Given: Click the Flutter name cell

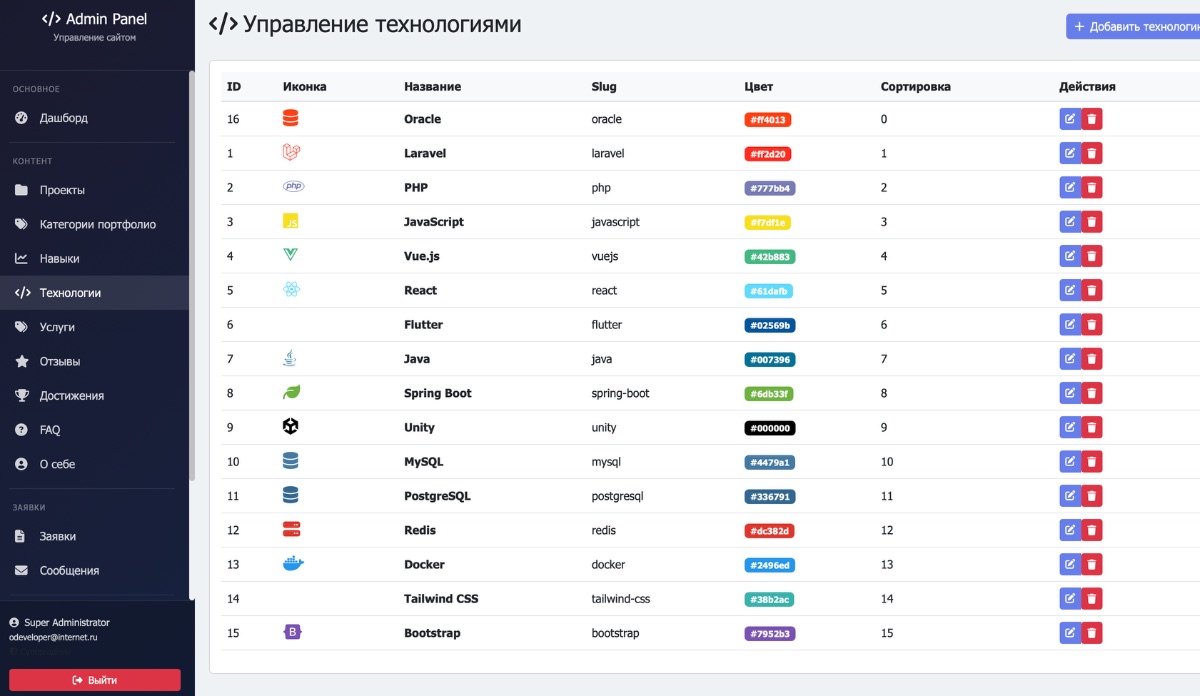Looking at the screenshot, I should 423,325.
